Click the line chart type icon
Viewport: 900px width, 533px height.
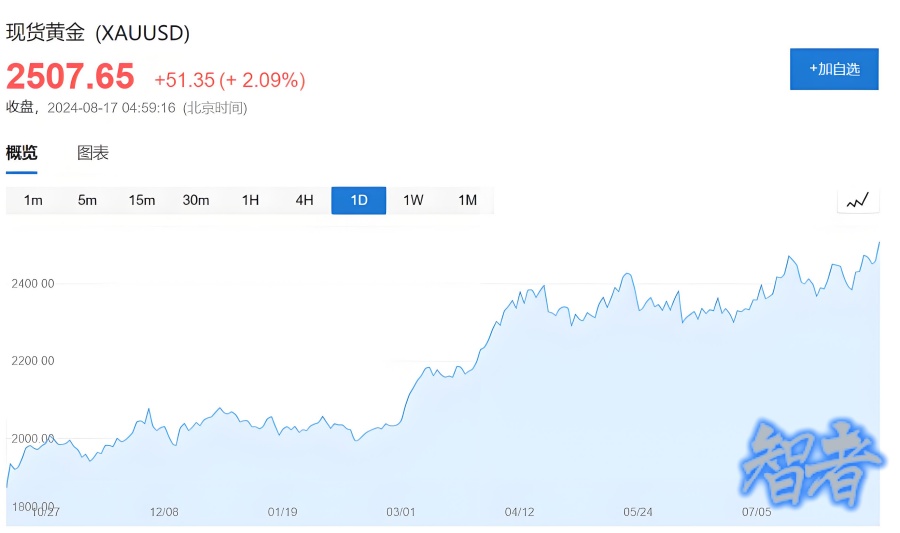[x=857, y=201]
